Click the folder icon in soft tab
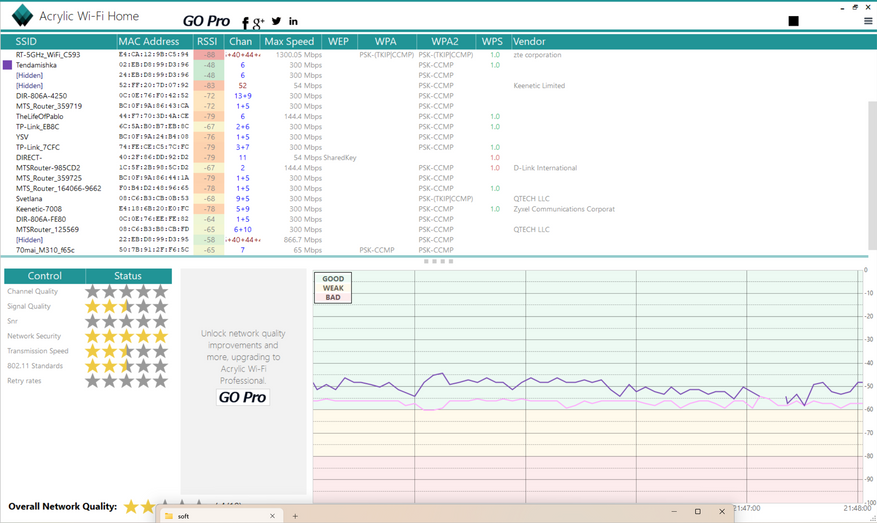Screen dimensions: 877x523 tap(169, 516)
